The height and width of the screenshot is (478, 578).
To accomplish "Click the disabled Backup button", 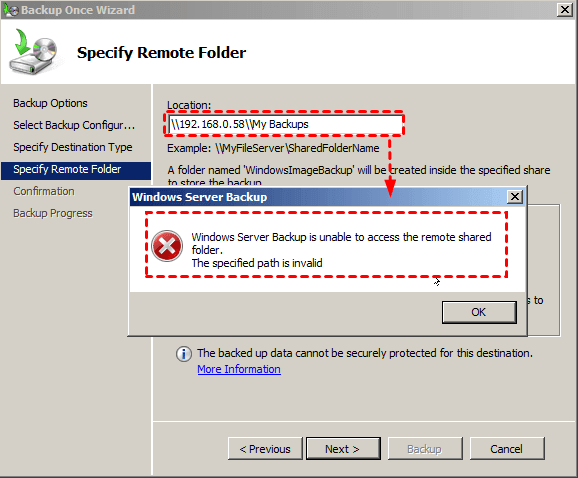I will (x=425, y=449).
